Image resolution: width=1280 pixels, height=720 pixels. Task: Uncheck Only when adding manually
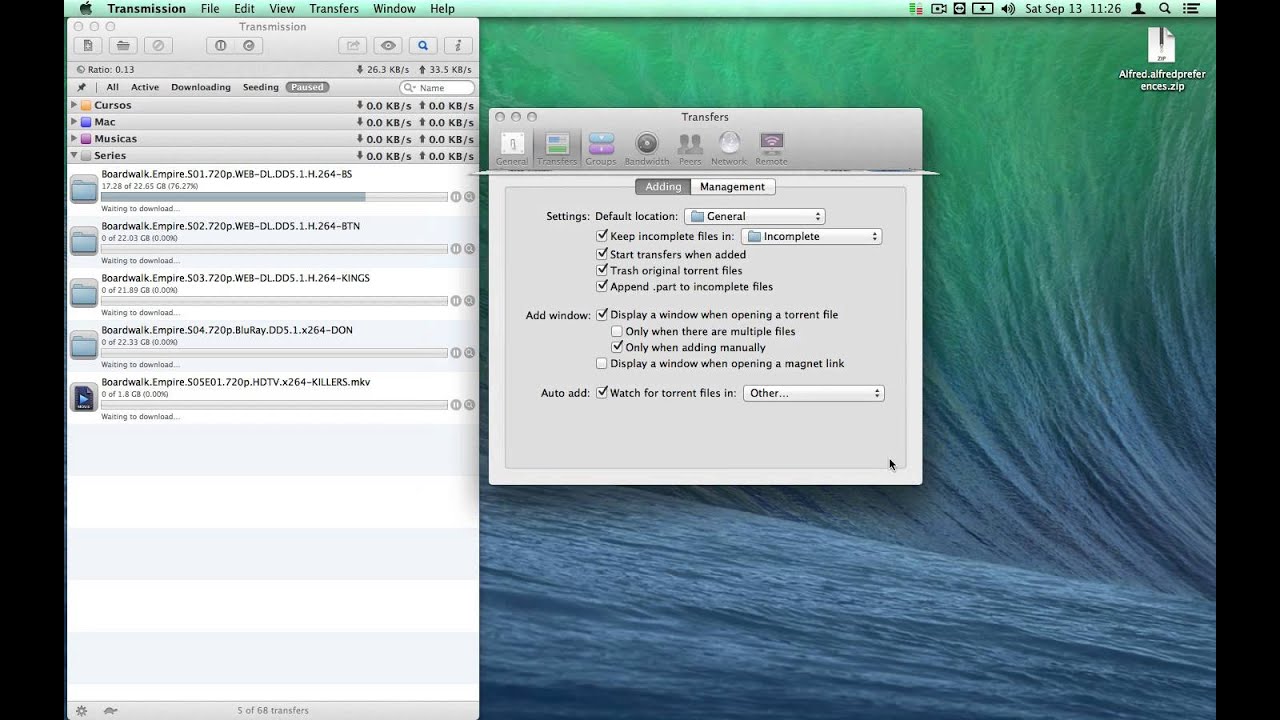[617, 347]
